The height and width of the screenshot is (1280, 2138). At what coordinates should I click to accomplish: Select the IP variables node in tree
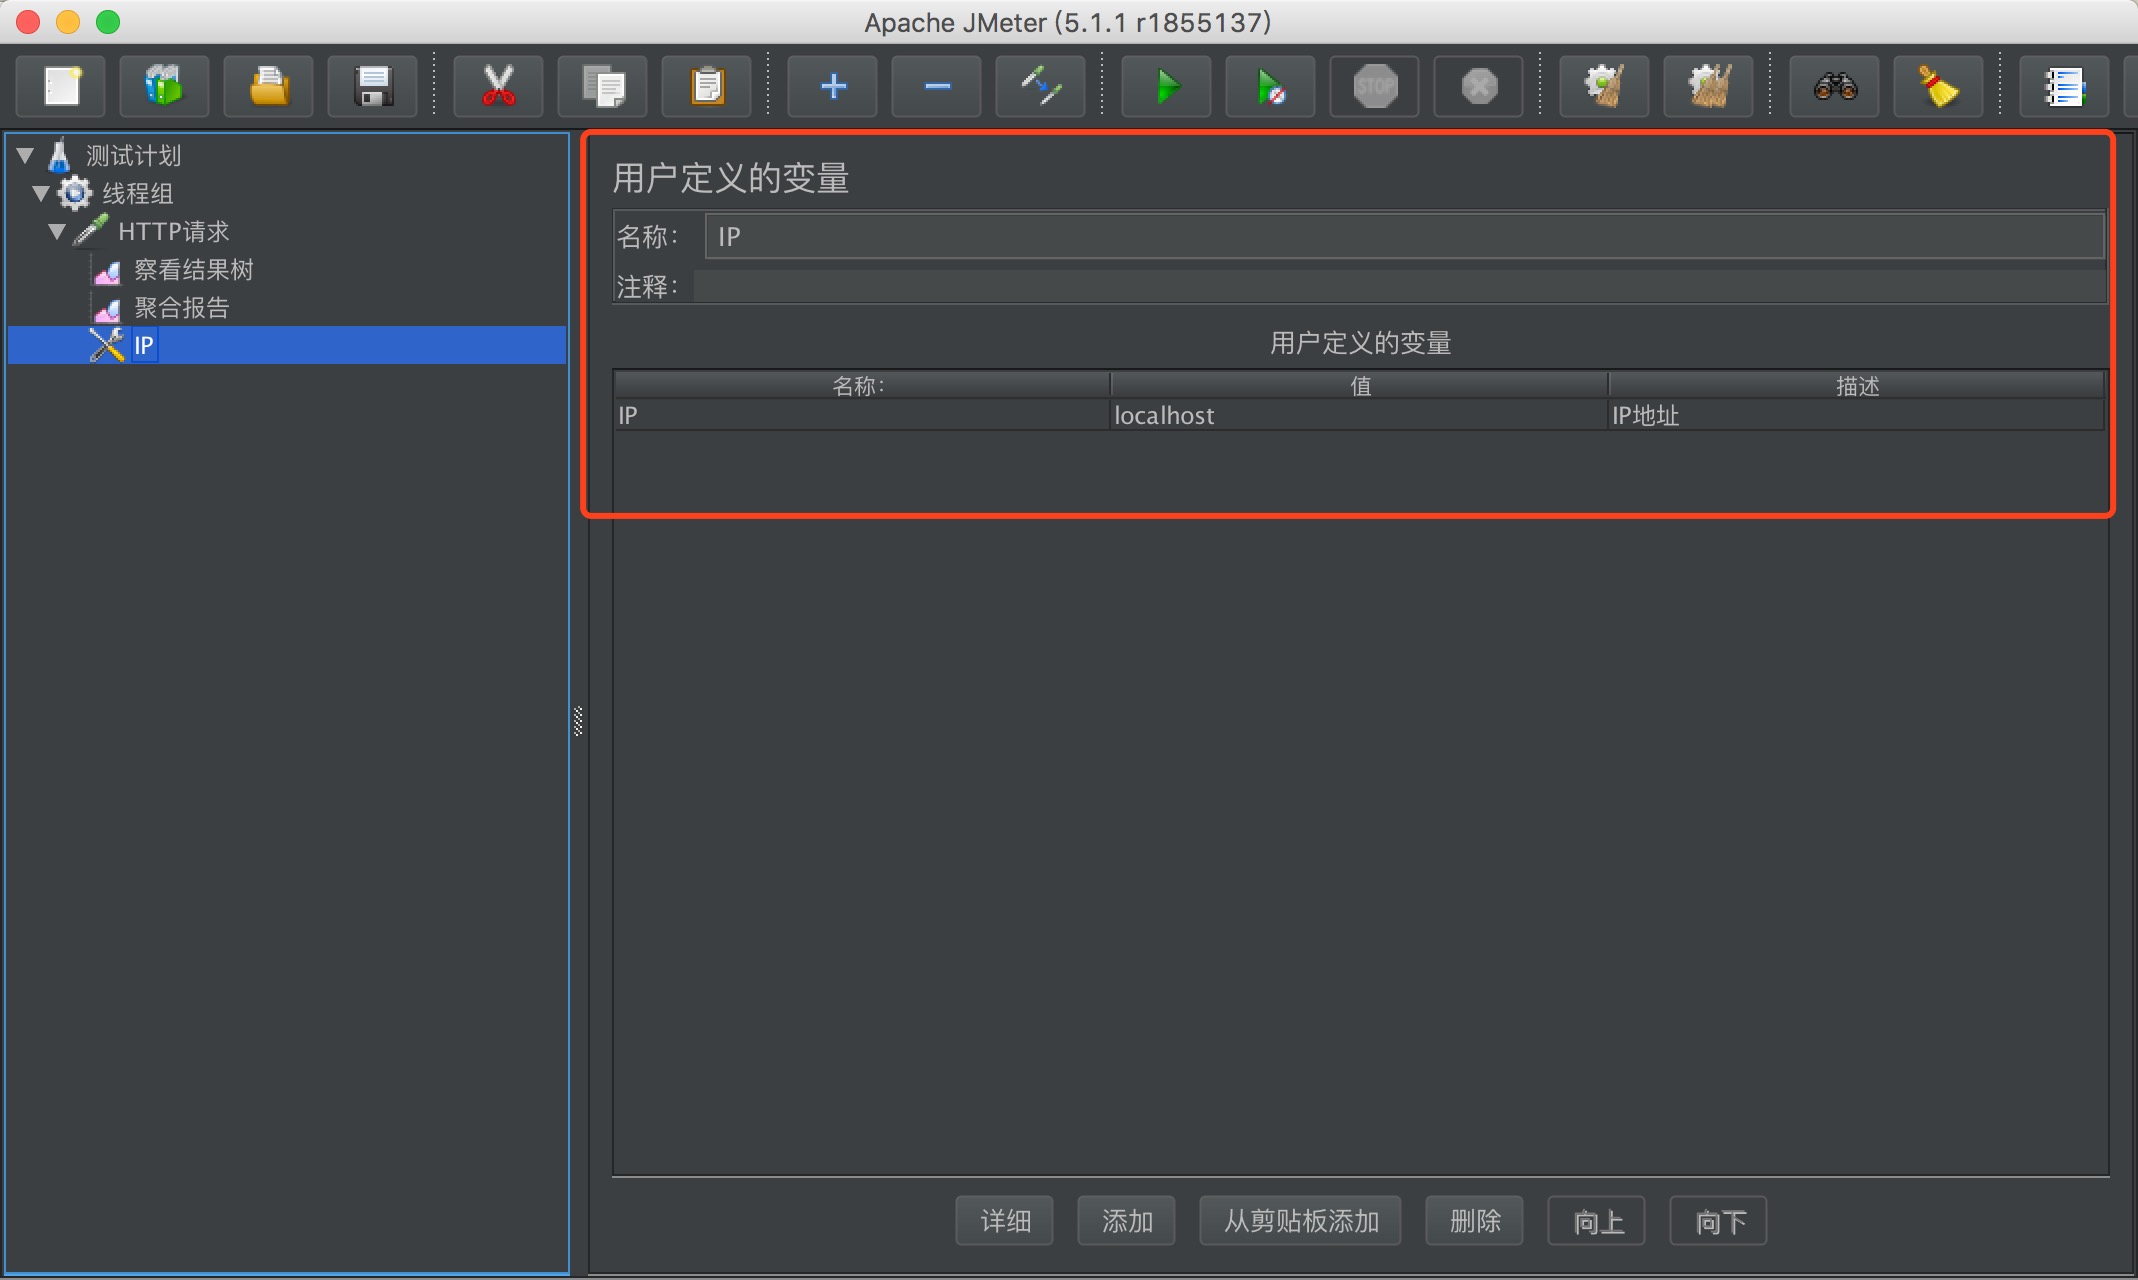pyautogui.click(x=144, y=345)
